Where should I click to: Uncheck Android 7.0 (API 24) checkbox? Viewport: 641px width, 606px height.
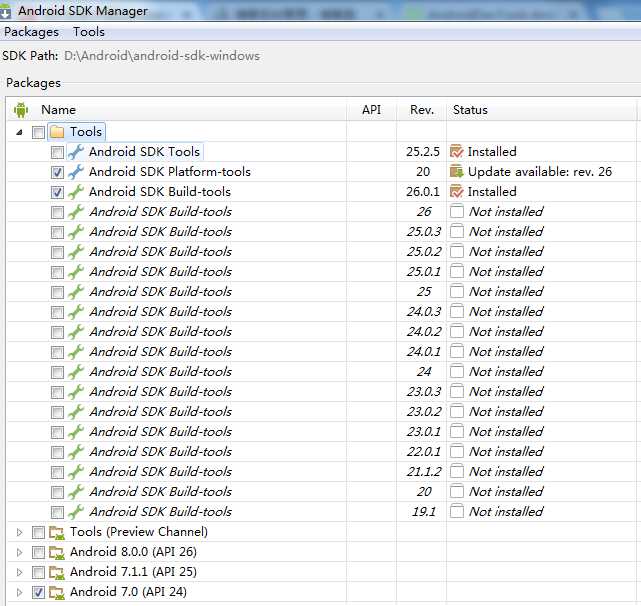point(38,592)
